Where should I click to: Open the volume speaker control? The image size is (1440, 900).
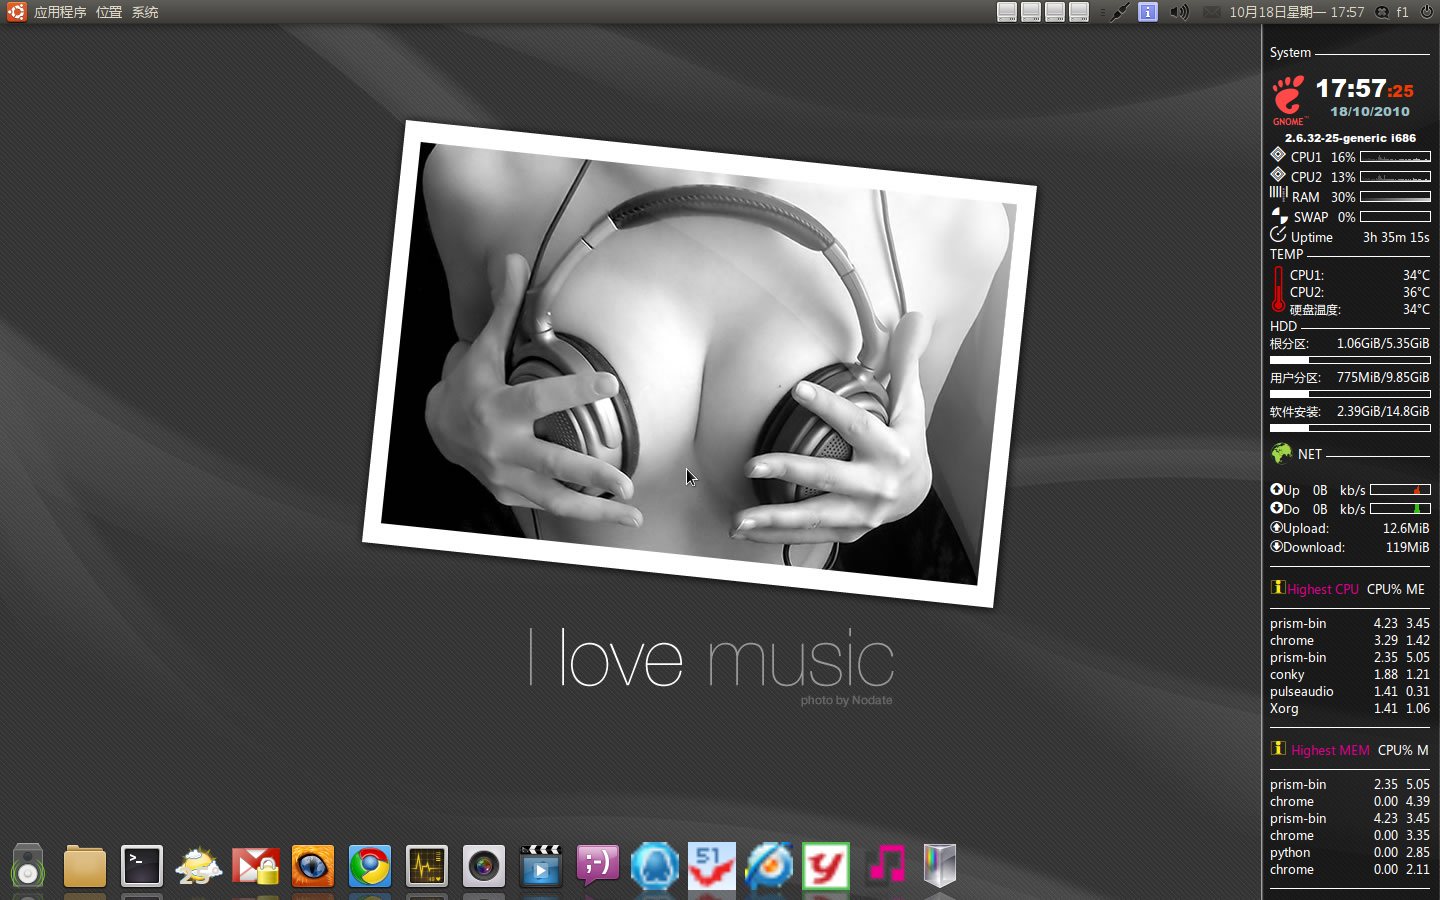pyautogui.click(x=1180, y=12)
